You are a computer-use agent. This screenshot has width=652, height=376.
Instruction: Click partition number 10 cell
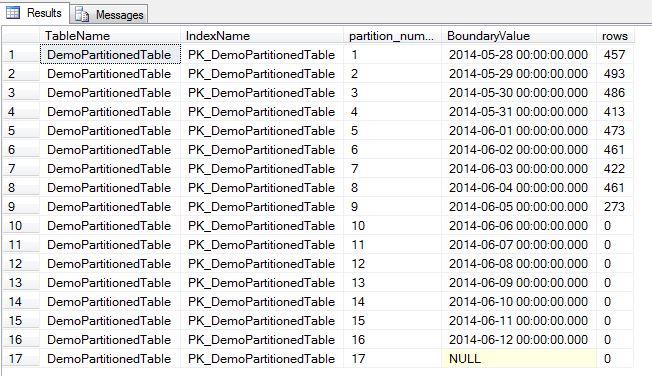click(393, 225)
